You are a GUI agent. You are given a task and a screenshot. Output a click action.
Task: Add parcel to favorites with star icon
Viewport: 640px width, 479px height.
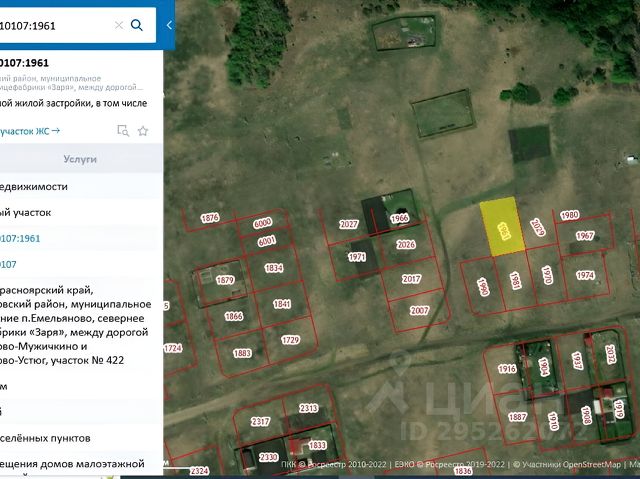click(x=143, y=130)
